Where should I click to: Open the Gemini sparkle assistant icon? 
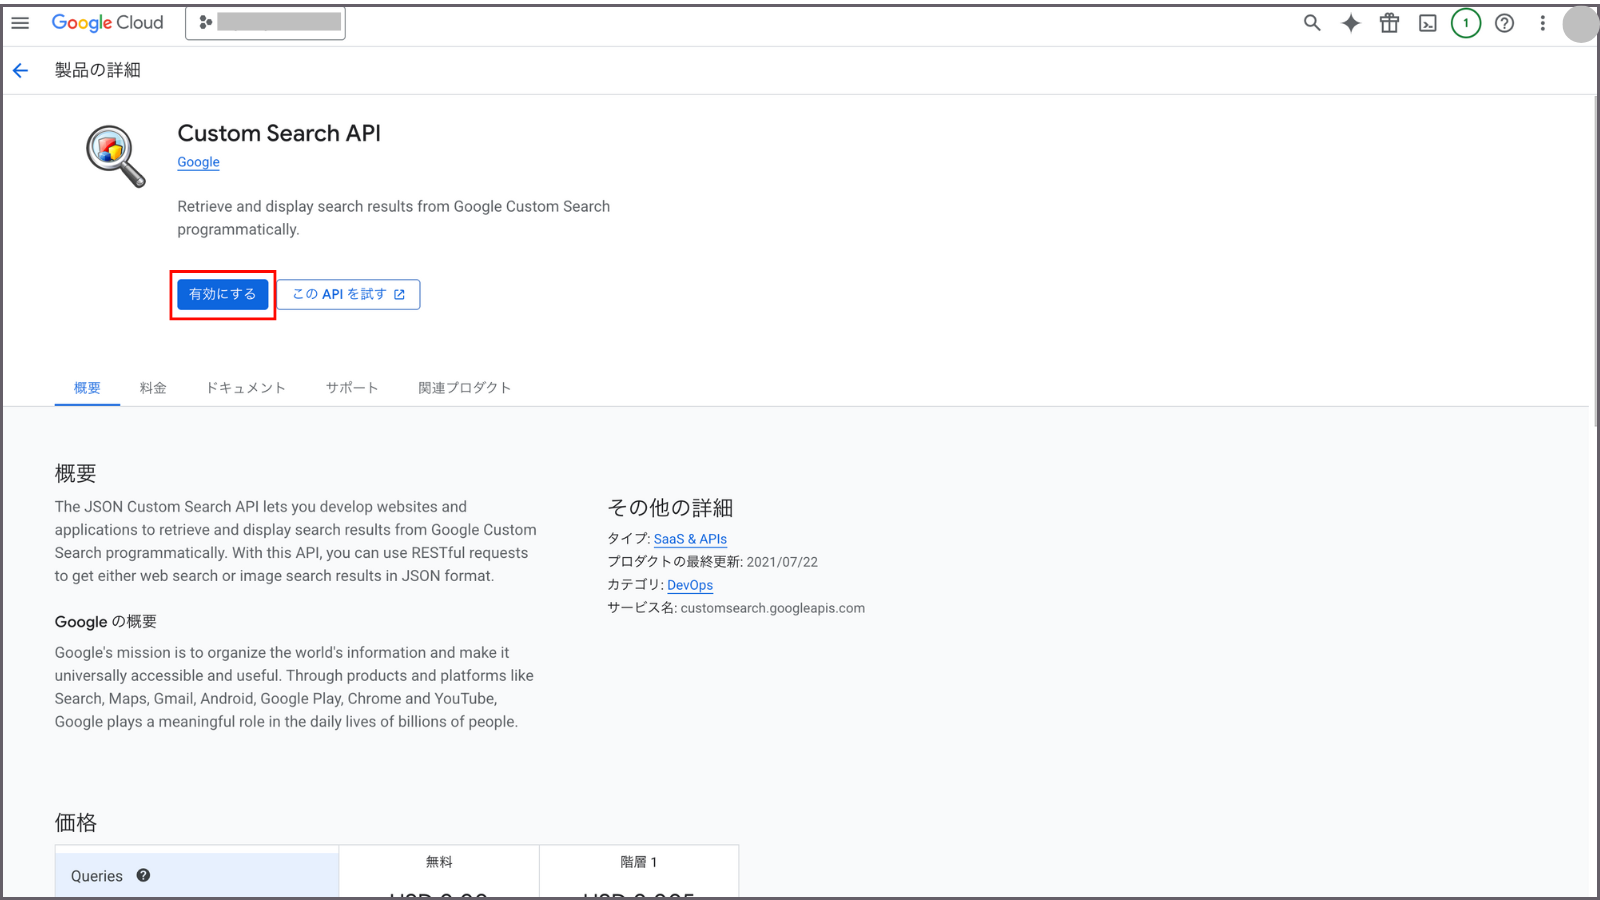pyautogui.click(x=1351, y=23)
